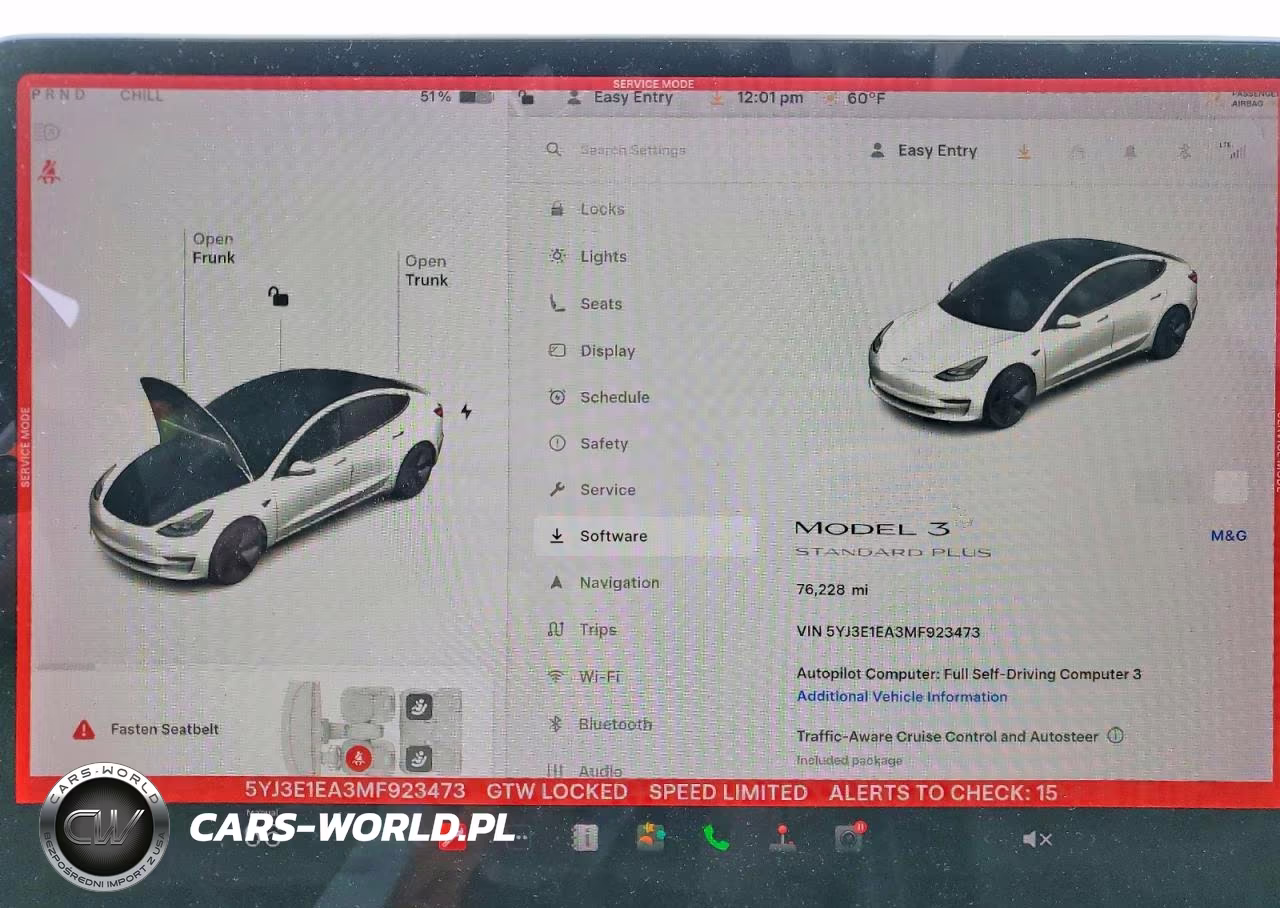
Task: Open the Arcade joystick app in dock
Action: (x=782, y=838)
